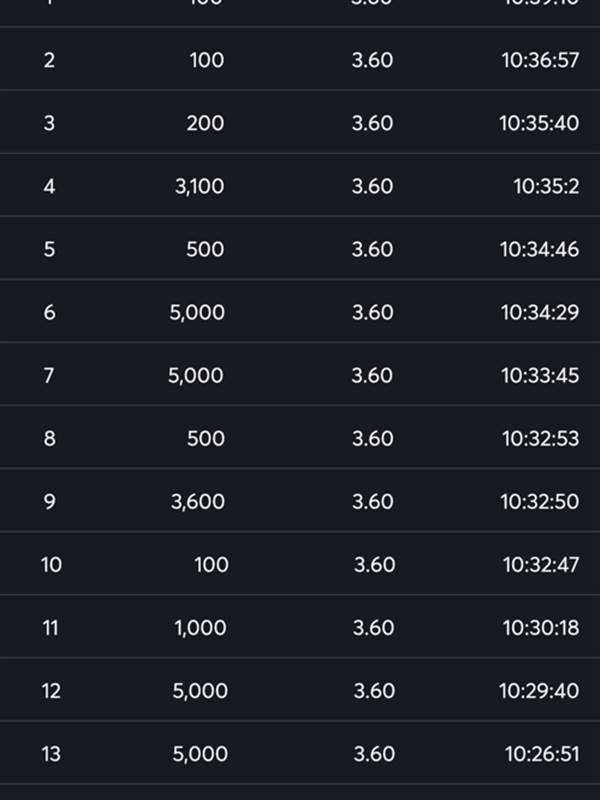
Task: Select the 5,000 volume in row 6
Action: [x=197, y=312]
